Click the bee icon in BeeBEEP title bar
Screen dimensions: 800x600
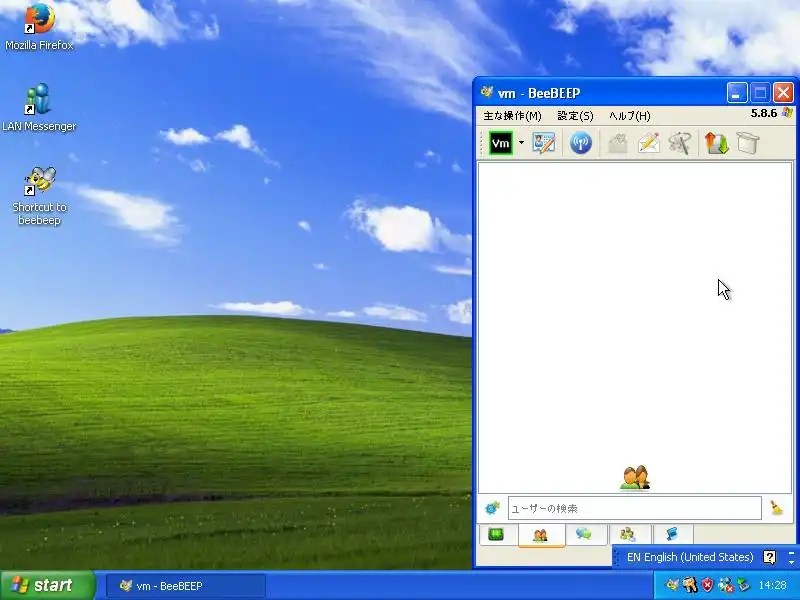tap(487, 92)
